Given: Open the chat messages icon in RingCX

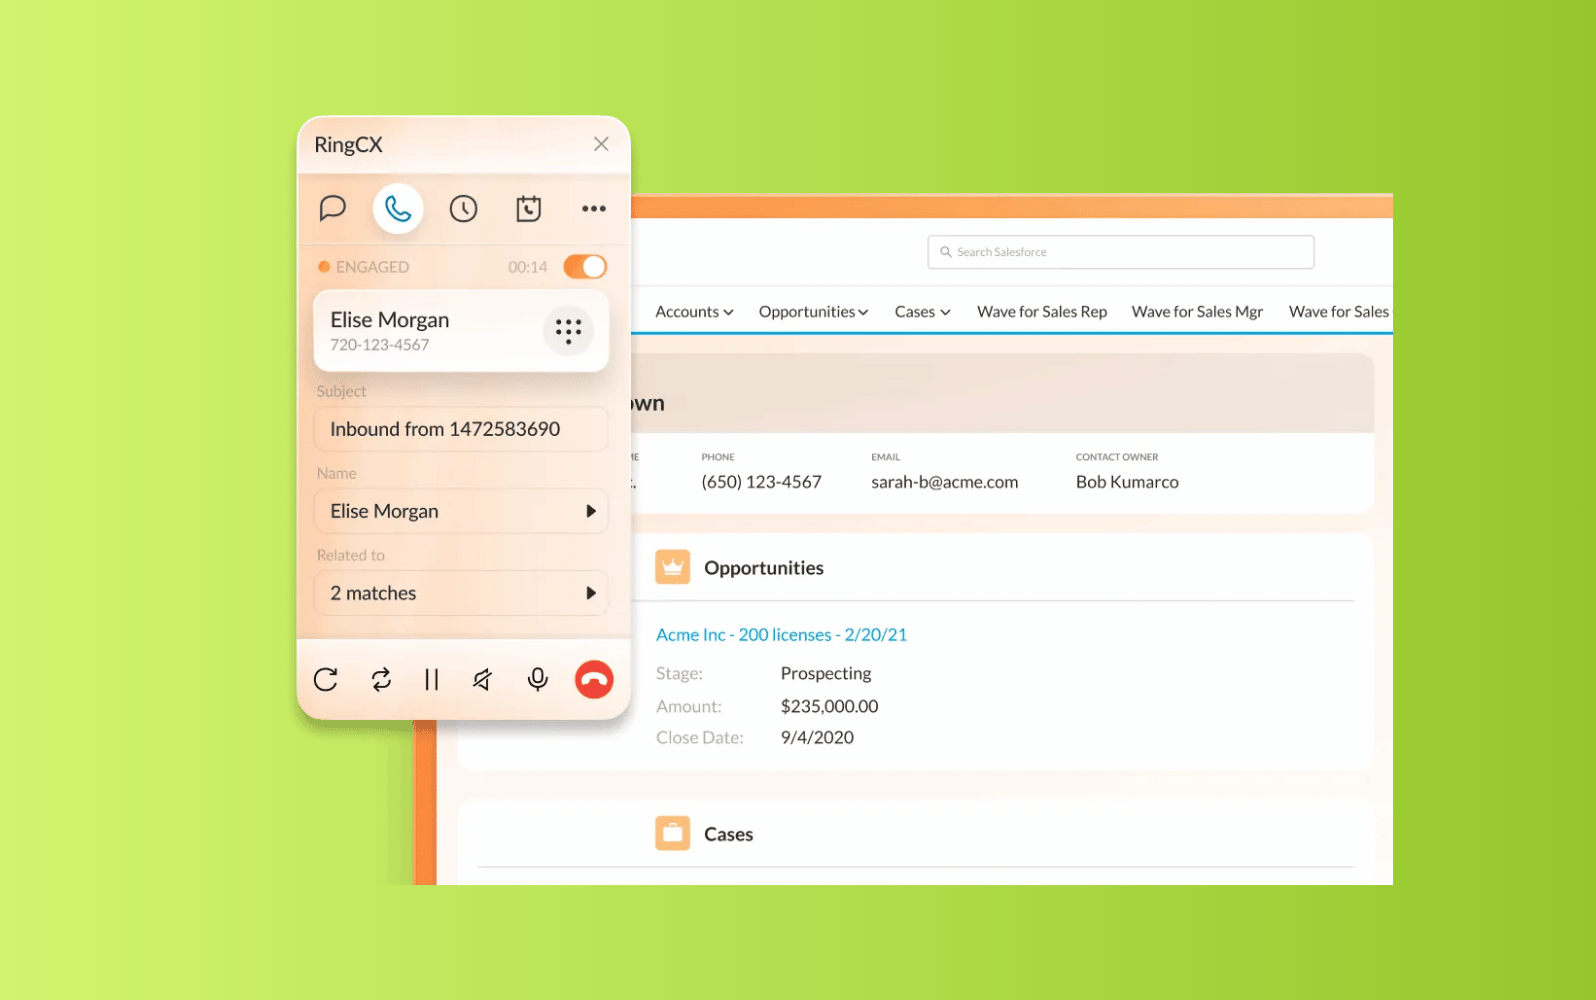Looking at the screenshot, I should pos(332,208).
